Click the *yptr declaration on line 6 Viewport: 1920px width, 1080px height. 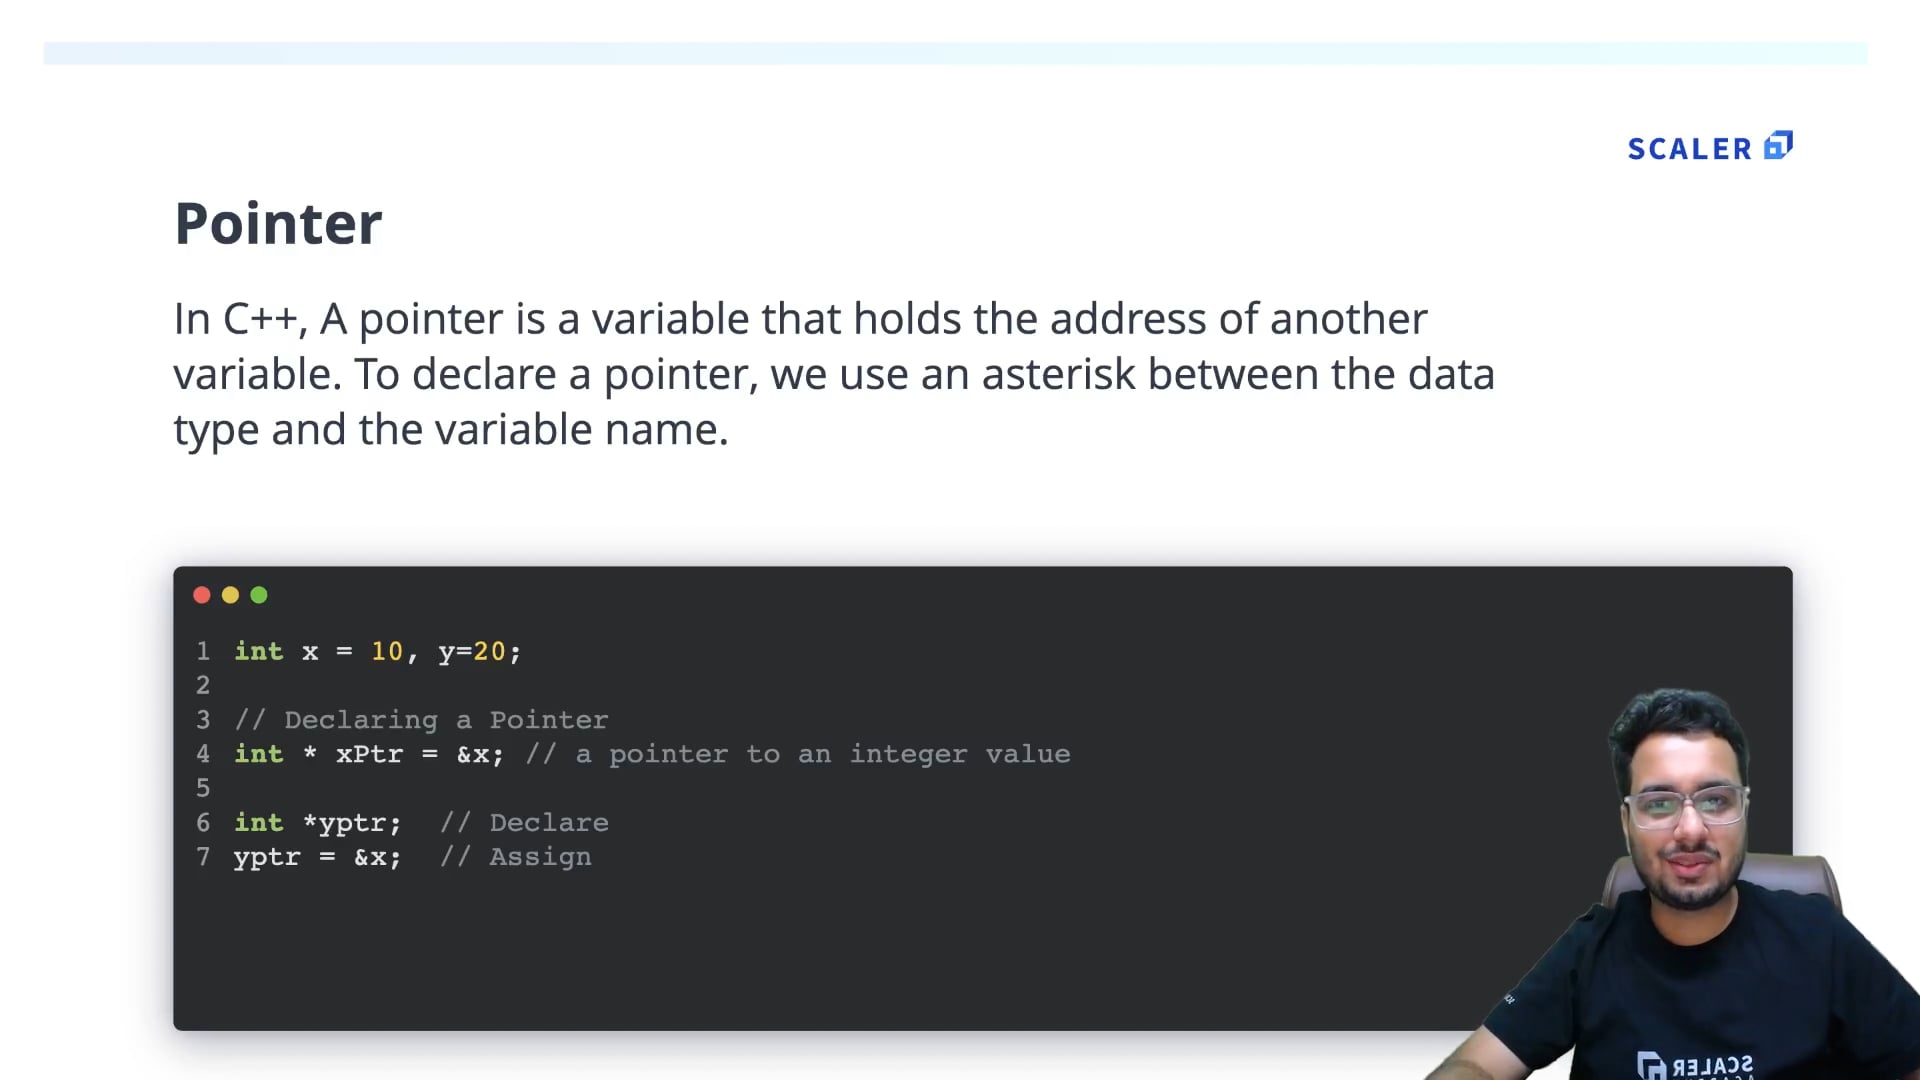(x=352, y=823)
